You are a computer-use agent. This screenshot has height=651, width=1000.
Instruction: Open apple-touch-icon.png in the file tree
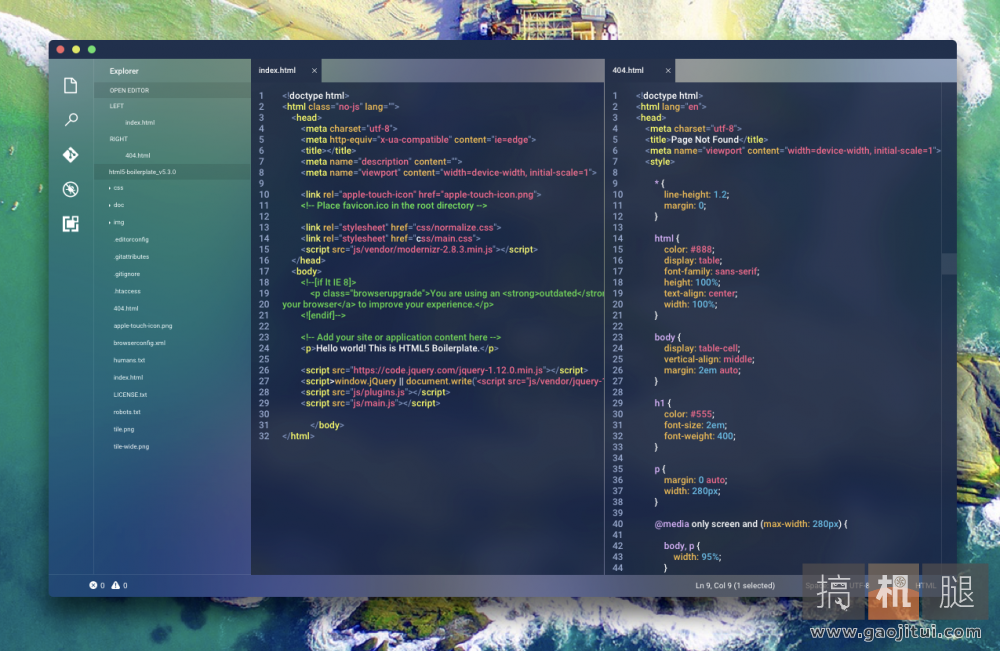point(143,326)
